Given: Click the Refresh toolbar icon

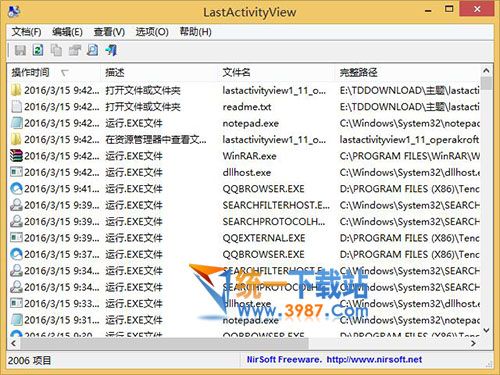Looking at the screenshot, I should point(38,50).
